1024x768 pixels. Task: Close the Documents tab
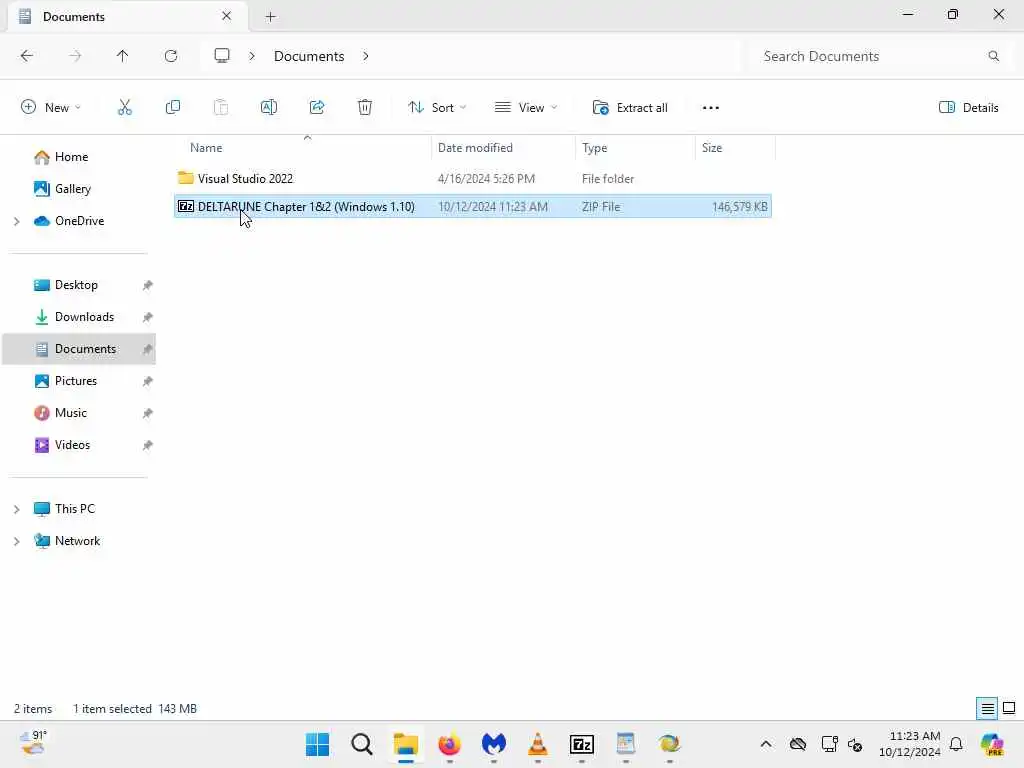(226, 16)
